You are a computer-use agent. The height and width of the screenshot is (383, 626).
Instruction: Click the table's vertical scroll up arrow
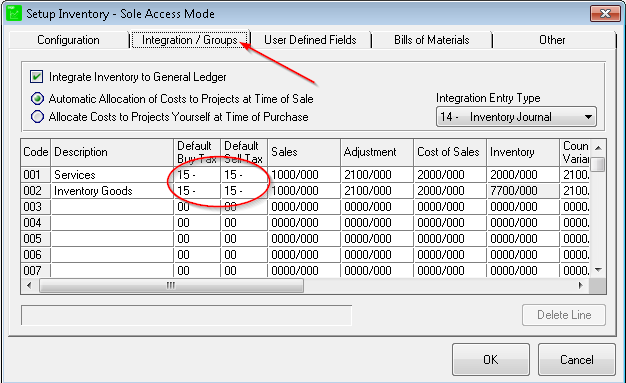[x=598, y=148]
